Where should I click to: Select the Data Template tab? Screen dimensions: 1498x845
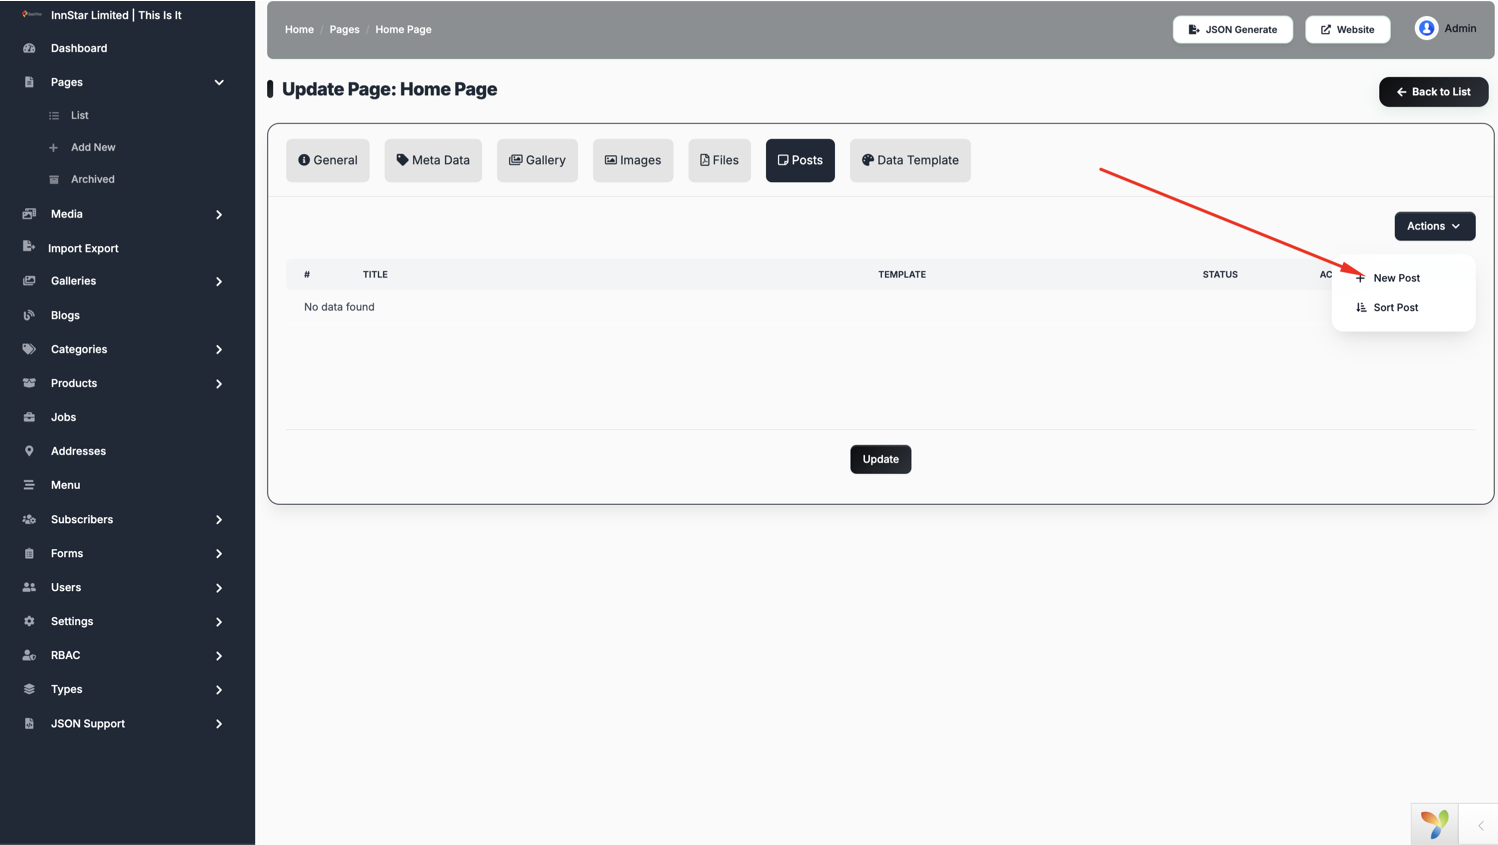[910, 160]
